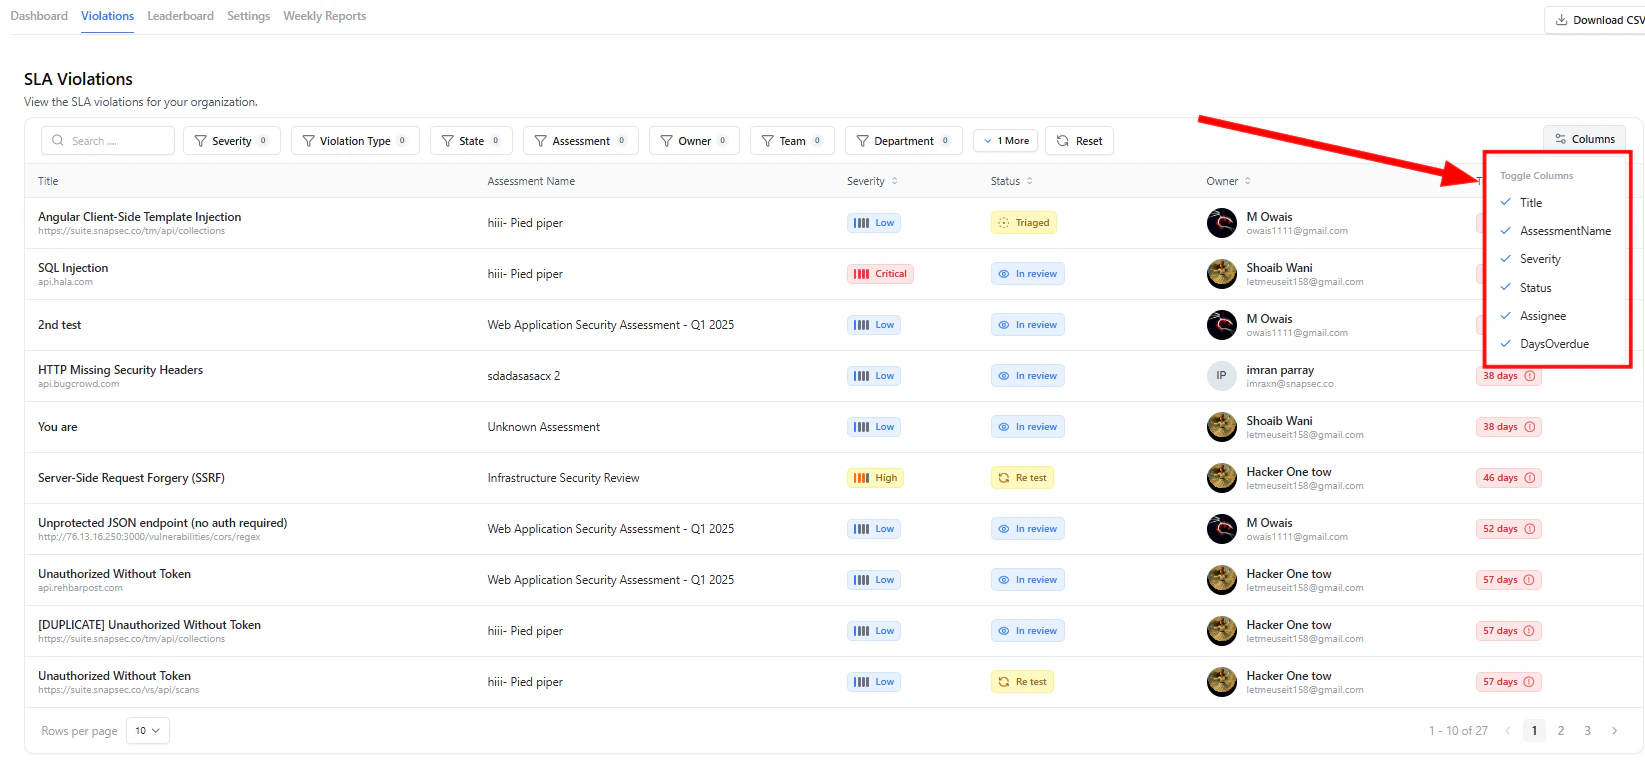This screenshot has height=778, width=1645.
Task: Open the Team filter dropdown
Action: pos(792,141)
